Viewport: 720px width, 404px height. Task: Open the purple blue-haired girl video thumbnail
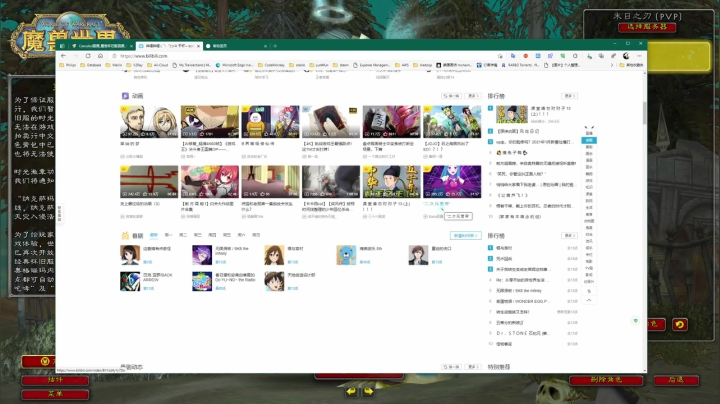point(452,182)
